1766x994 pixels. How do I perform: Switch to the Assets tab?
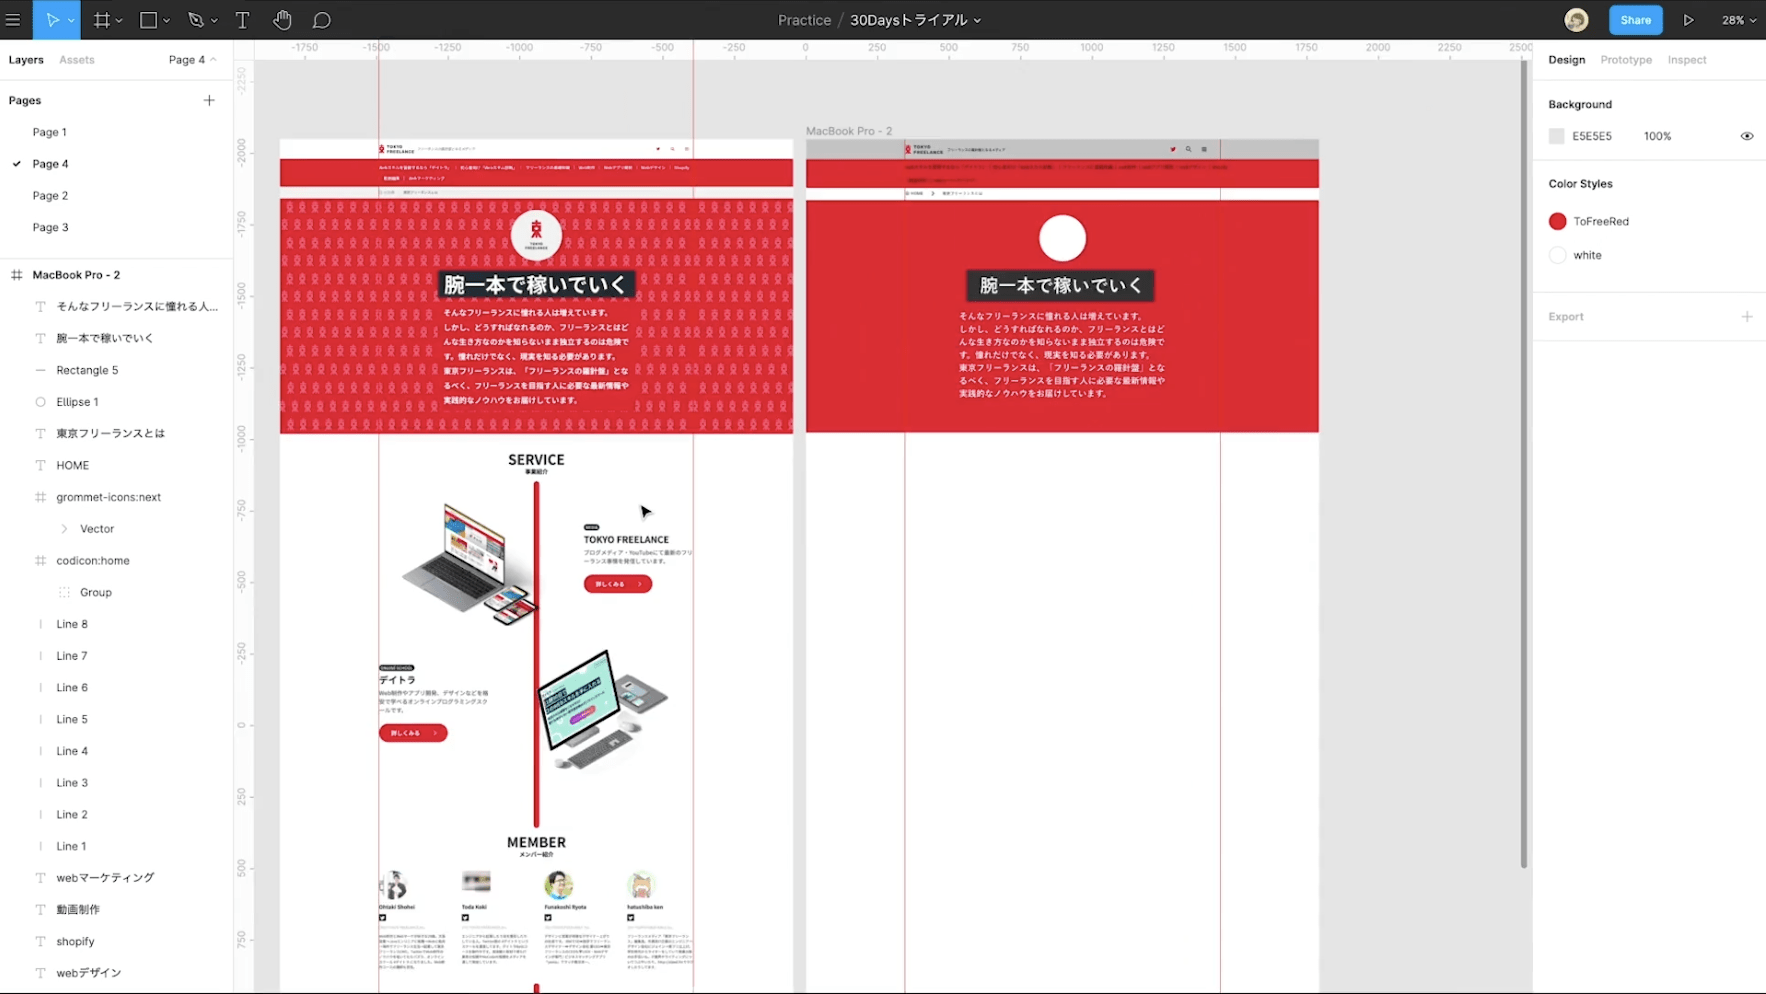77,60
